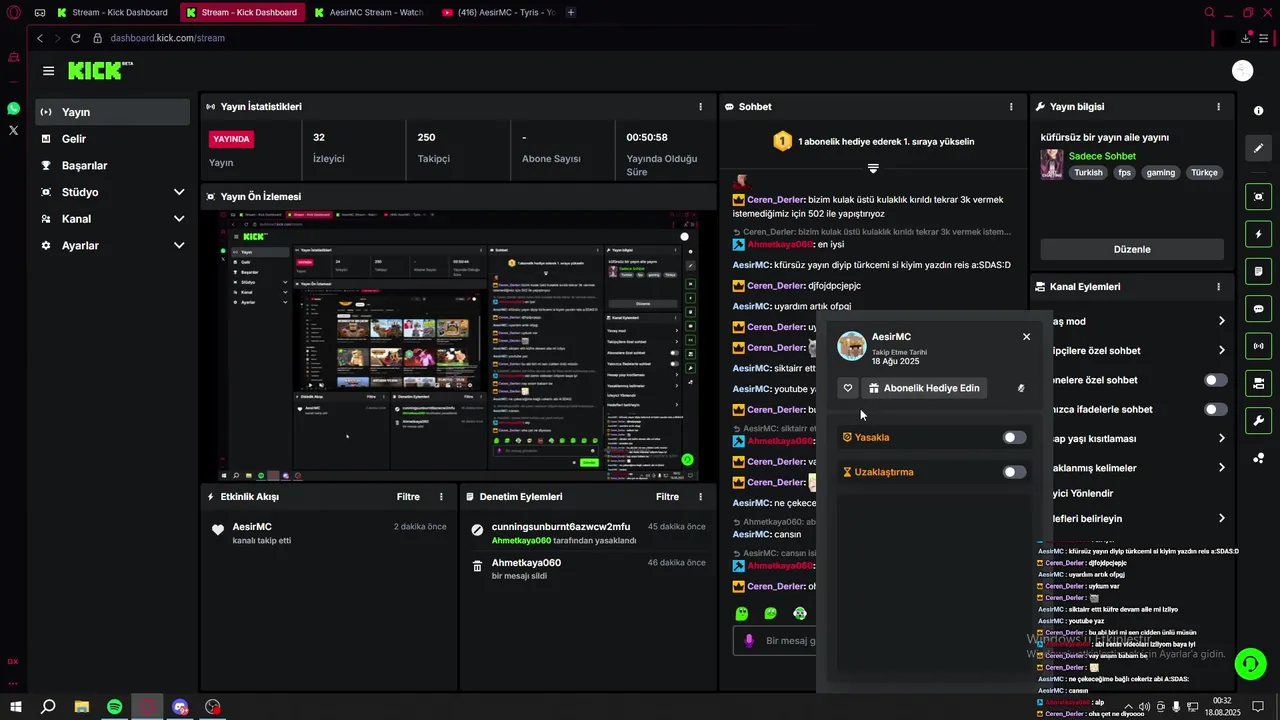Toggle the Uzaklaştırma switch

click(1014, 472)
